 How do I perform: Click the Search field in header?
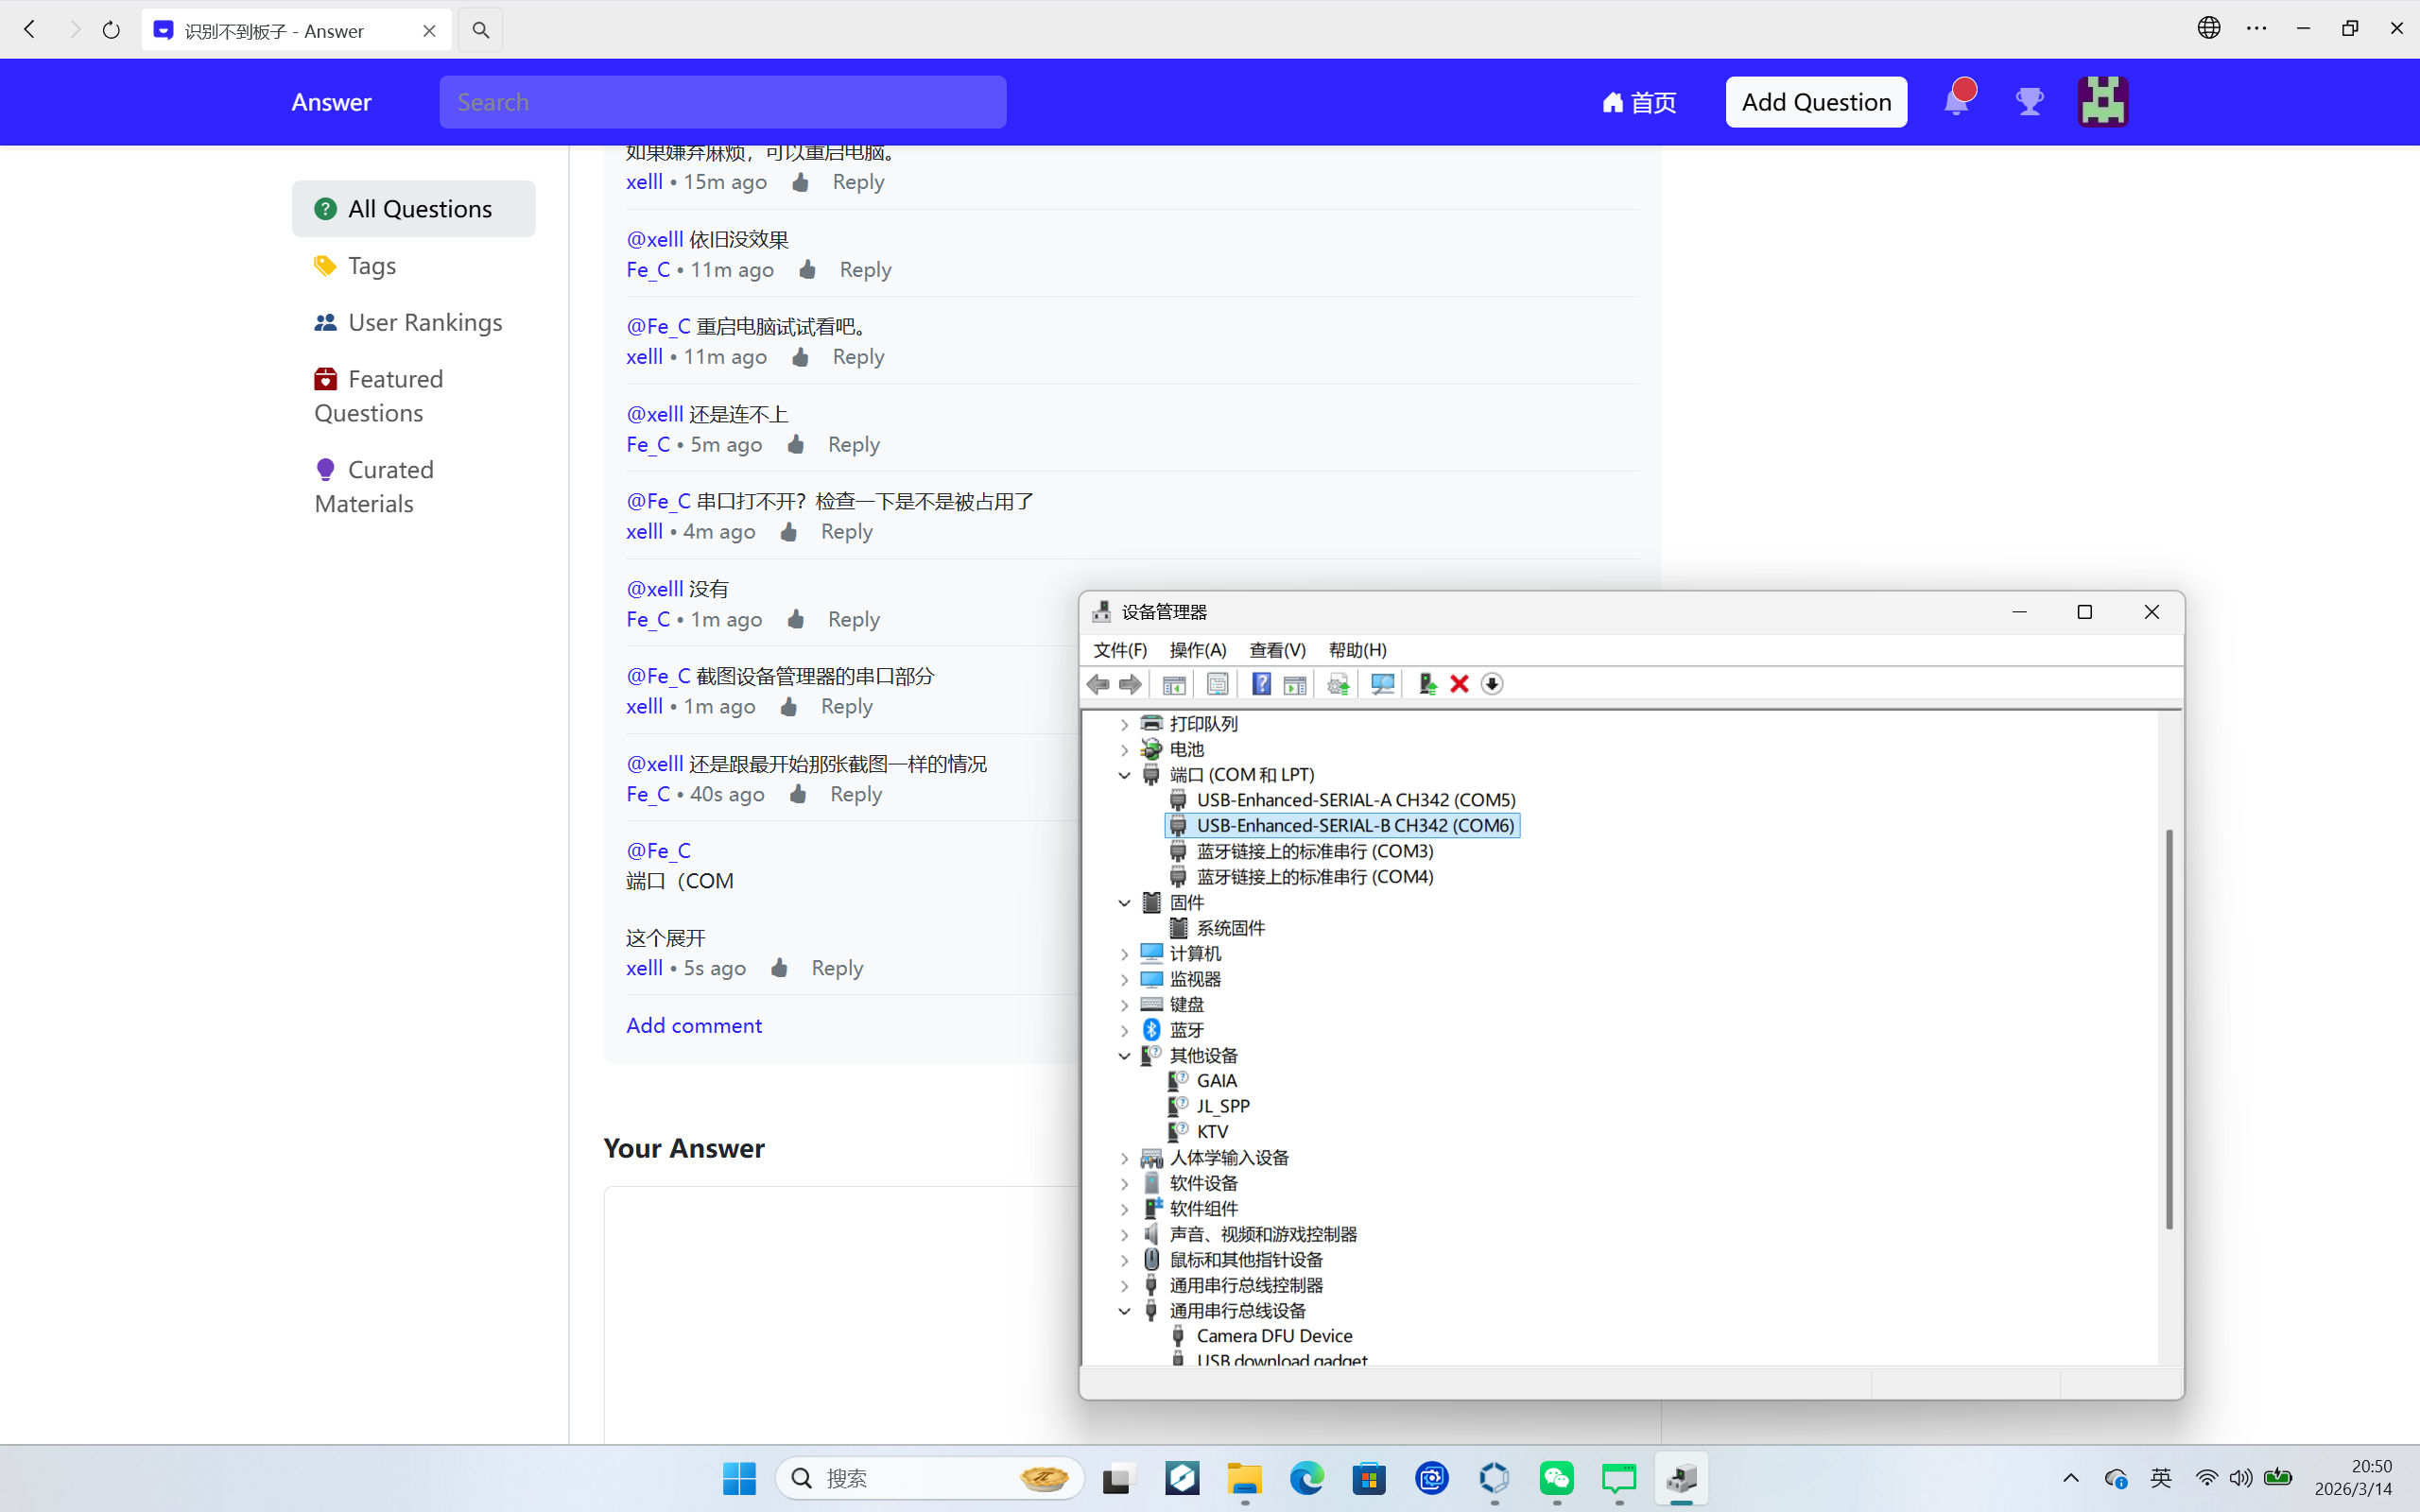point(722,102)
